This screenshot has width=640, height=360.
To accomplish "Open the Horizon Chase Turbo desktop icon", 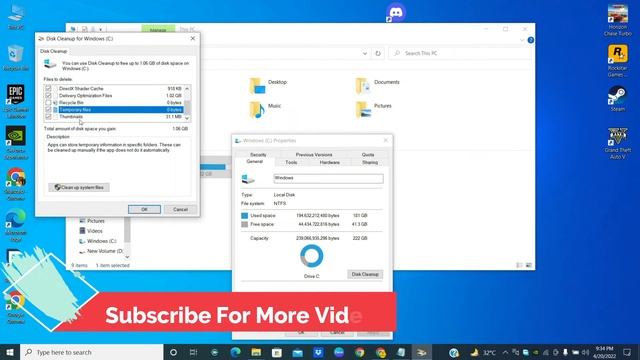I will coord(618,20).
